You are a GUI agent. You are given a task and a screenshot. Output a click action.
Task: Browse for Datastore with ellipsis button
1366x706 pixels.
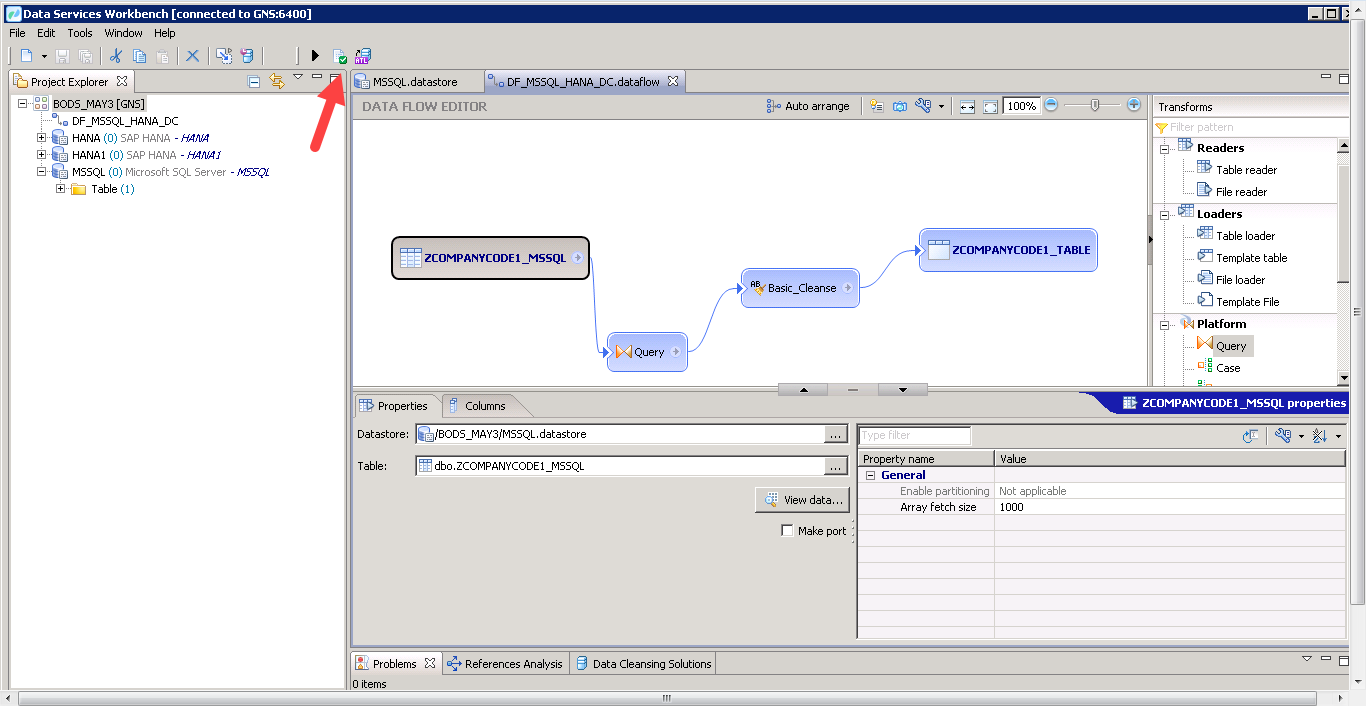[836, 435]
